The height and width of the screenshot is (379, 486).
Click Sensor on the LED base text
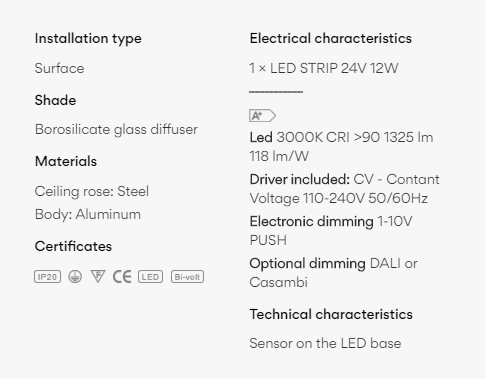(325, 343)
